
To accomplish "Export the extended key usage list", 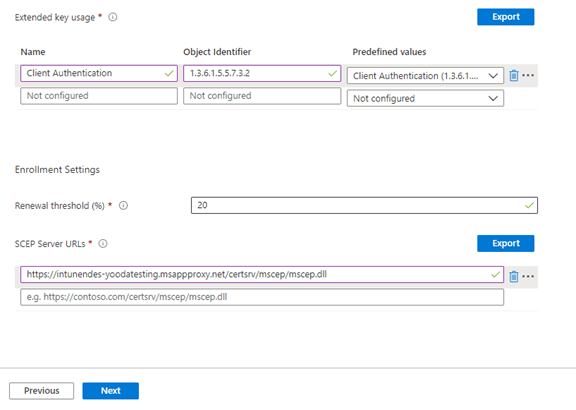I will [x=505, y=17].
